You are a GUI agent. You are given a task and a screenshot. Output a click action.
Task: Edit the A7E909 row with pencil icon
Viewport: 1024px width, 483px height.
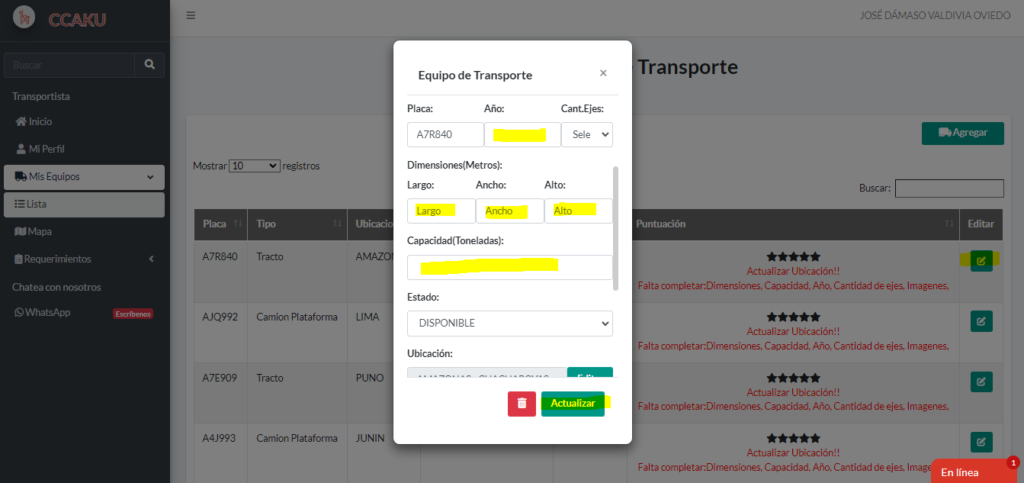[x=981, y=382]
